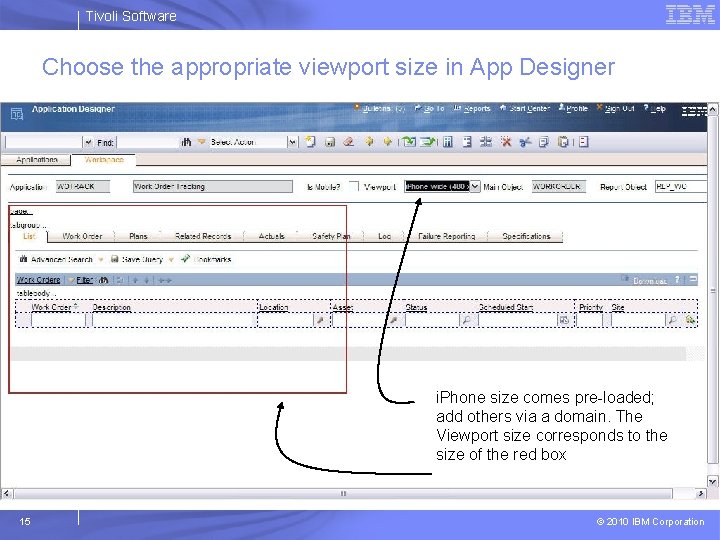Click the Description filter input field

[x=174, y=320]
